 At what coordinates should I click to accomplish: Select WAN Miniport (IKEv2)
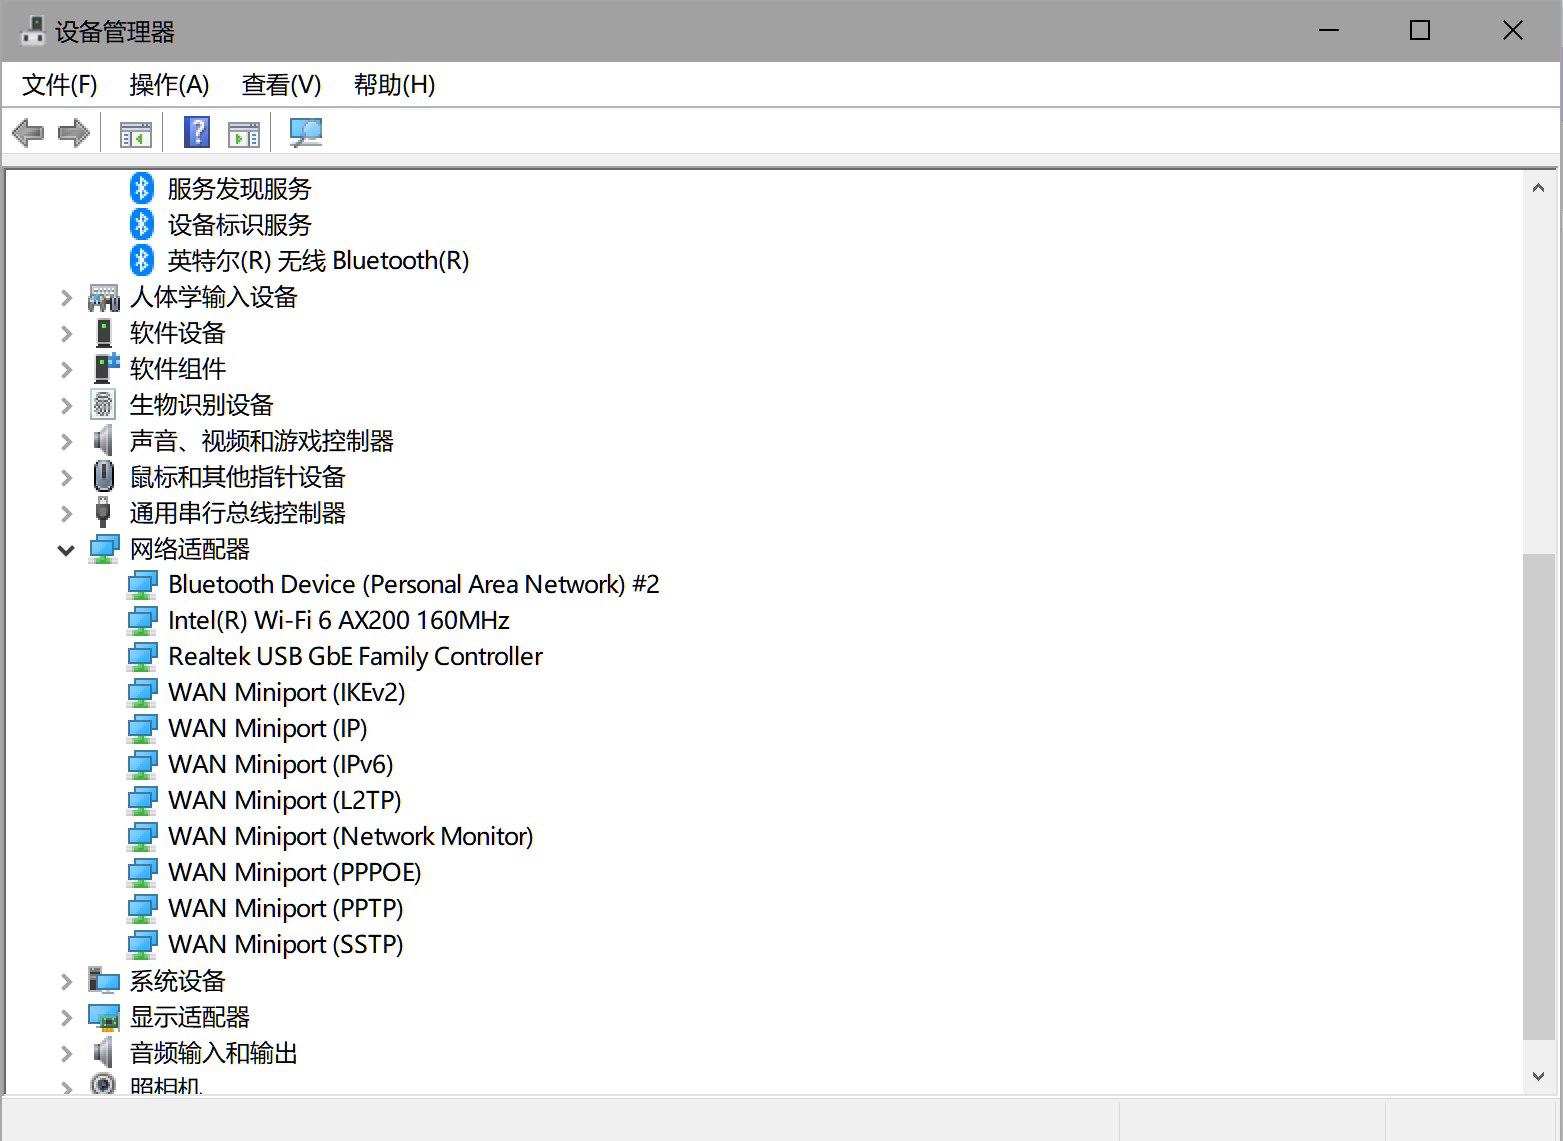[287, 692]
